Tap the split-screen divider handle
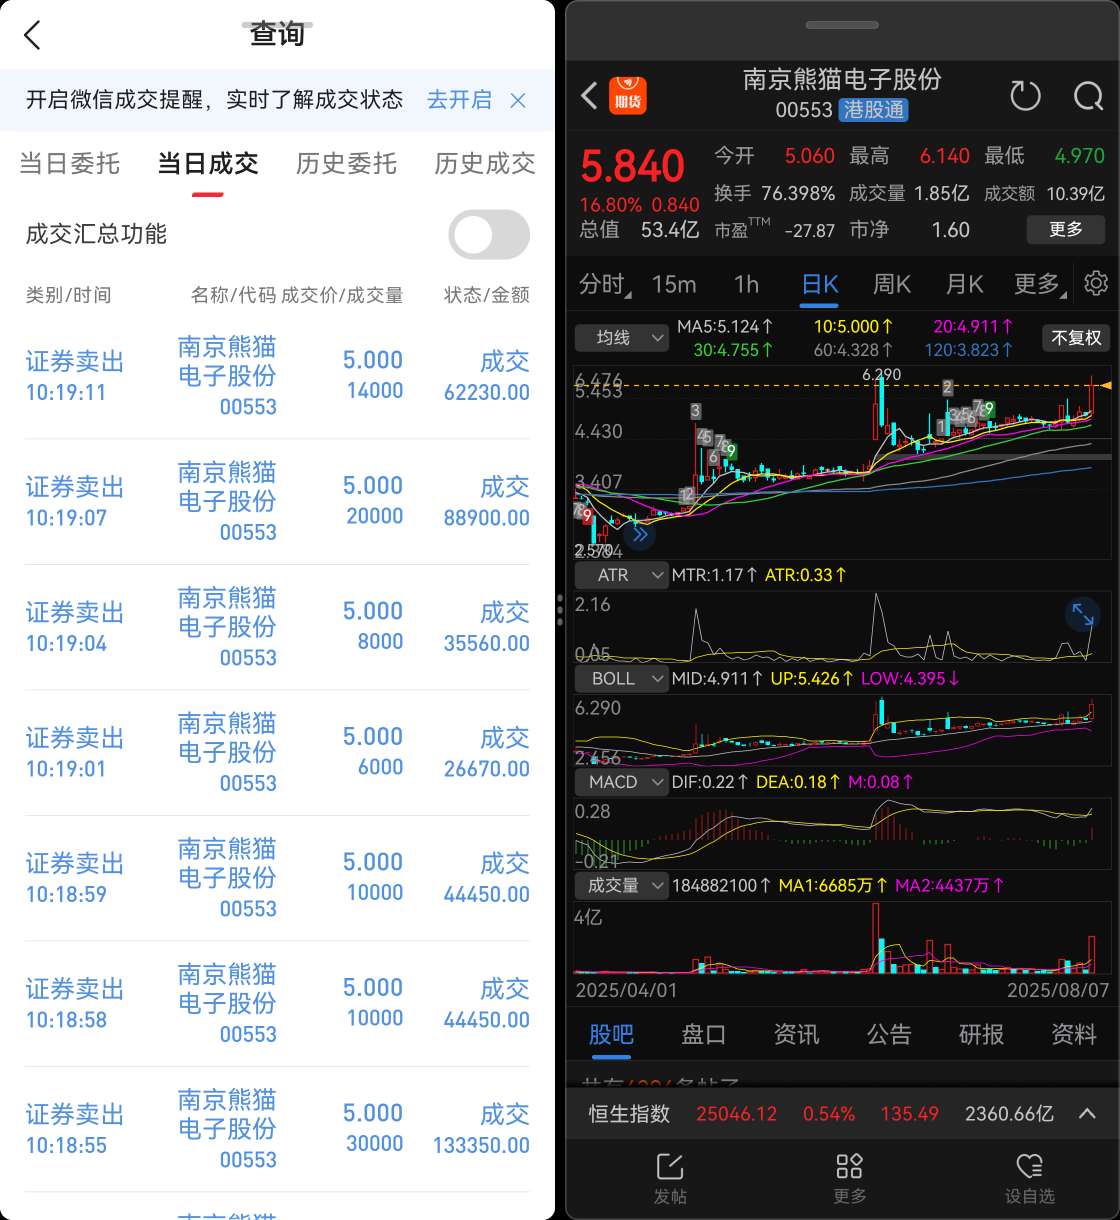Viewport: 1120px width, 1220px height. click(x=560, y=610)
